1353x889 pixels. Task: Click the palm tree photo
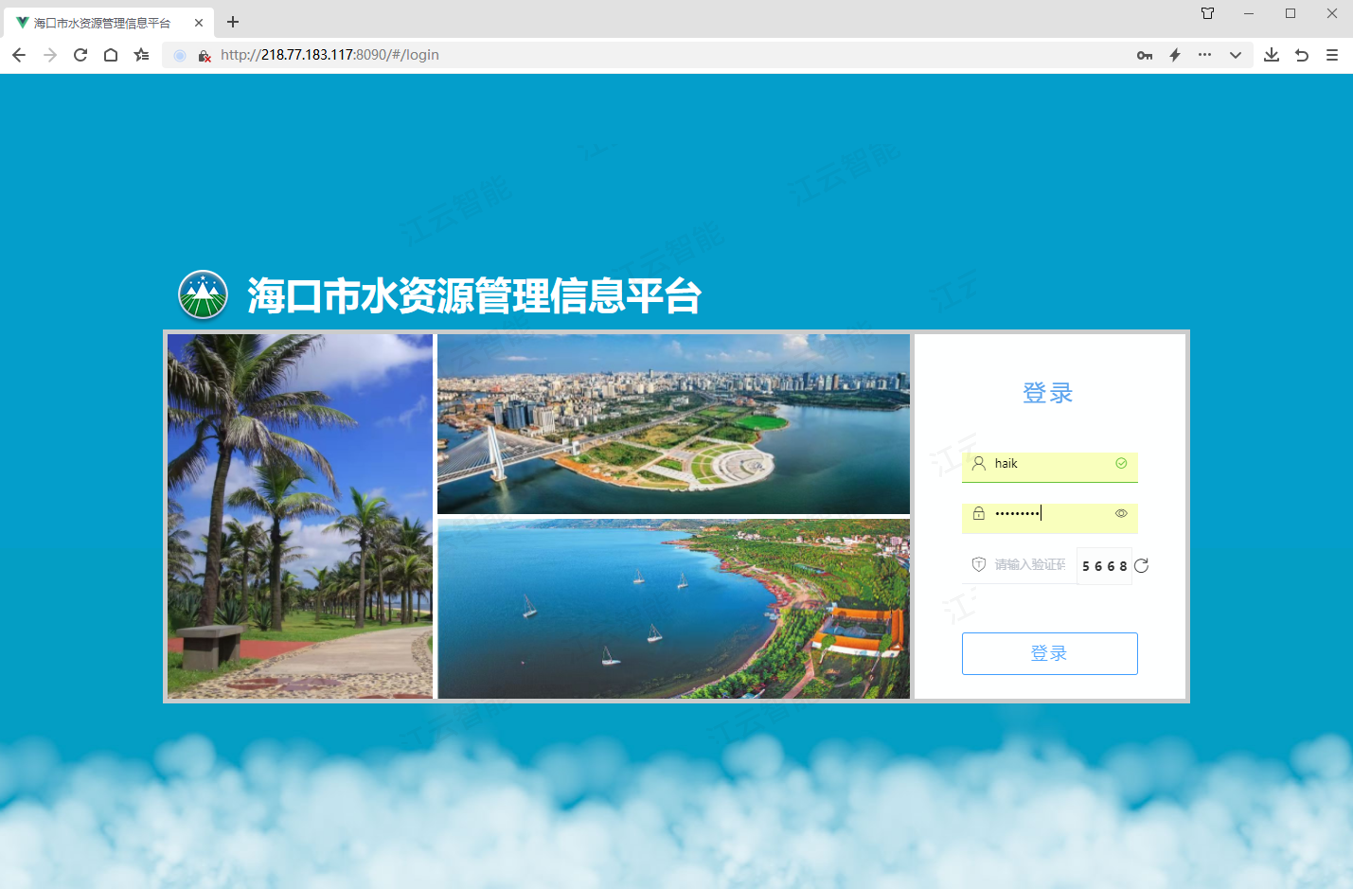click(300, 516)
